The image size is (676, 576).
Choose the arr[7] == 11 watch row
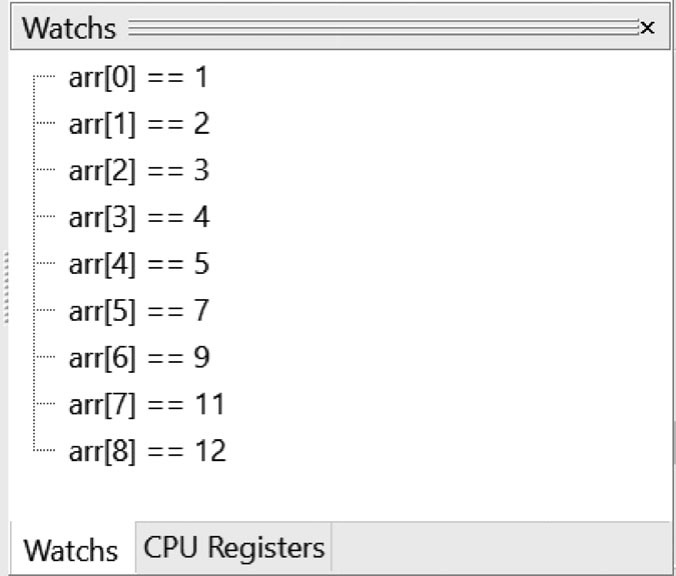point(146,405)
